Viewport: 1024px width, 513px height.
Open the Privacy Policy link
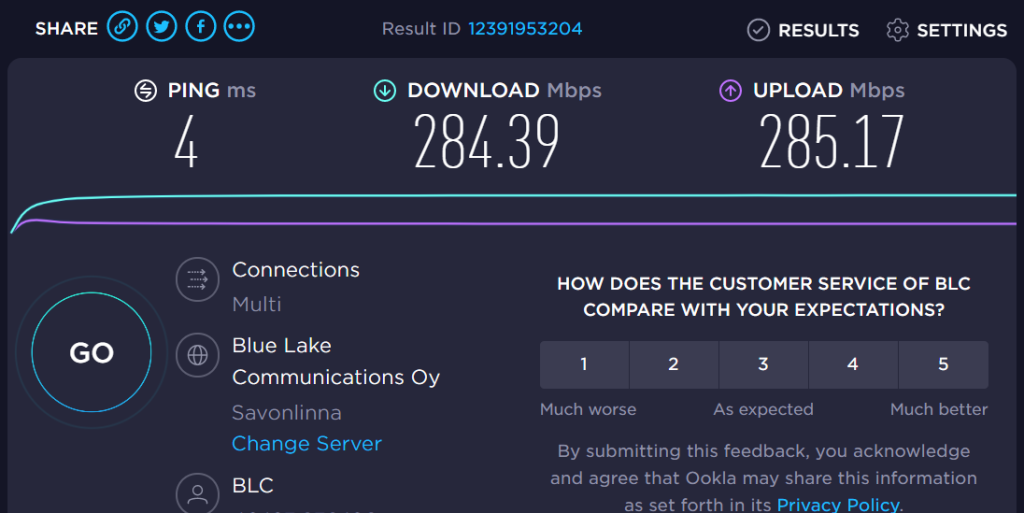(x=838, y=505)
